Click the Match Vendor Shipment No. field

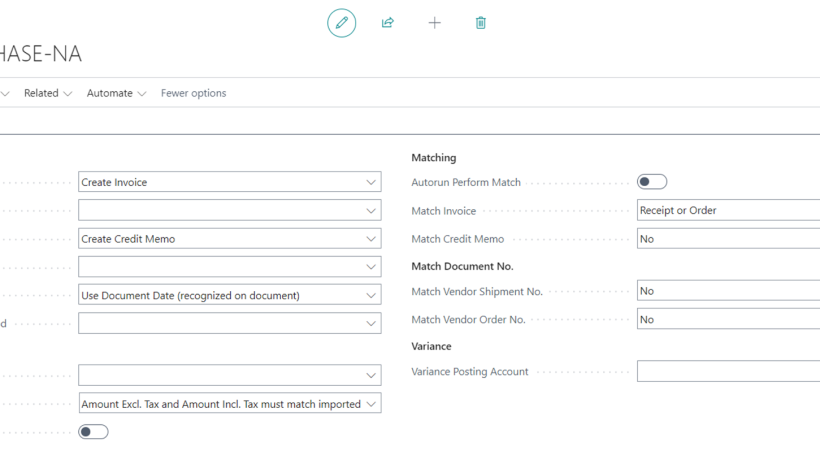tap(727, 291)
